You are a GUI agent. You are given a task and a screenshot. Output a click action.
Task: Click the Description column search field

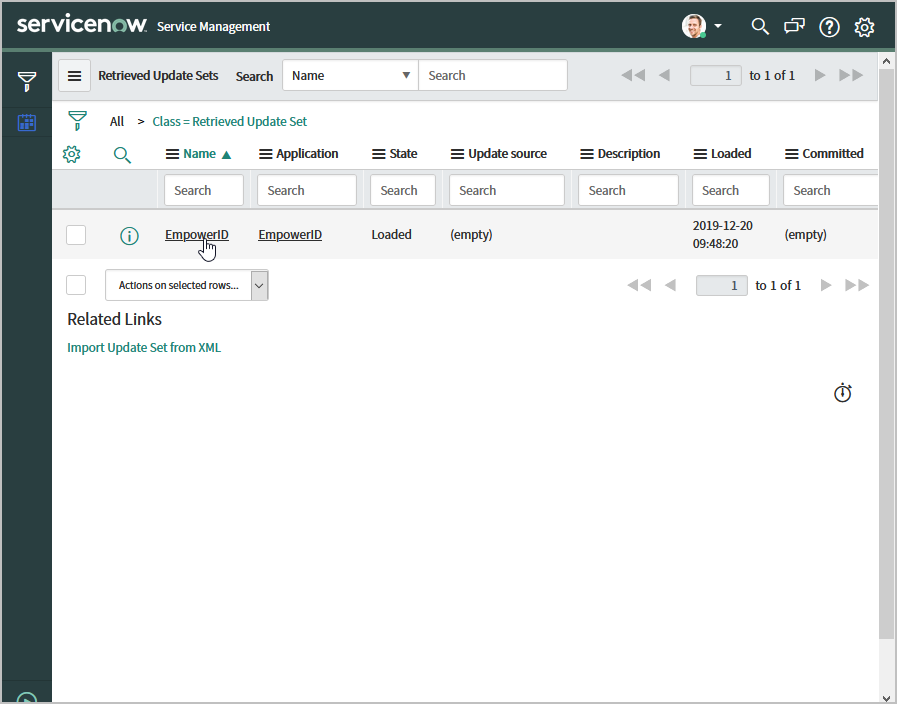pyautogui.click(x=628, y=190)
